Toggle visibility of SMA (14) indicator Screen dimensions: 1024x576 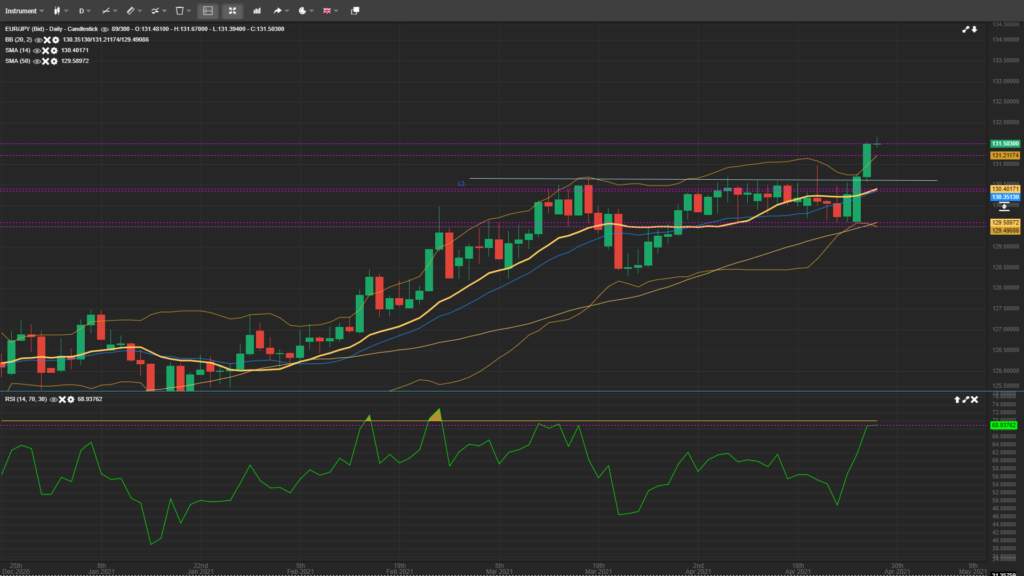[37, 51]
